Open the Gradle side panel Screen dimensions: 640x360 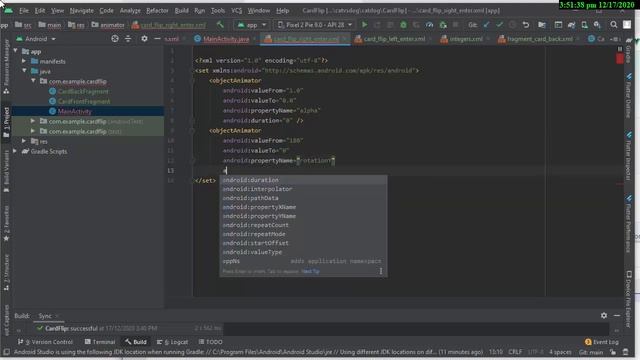click(x=629, y=52)
